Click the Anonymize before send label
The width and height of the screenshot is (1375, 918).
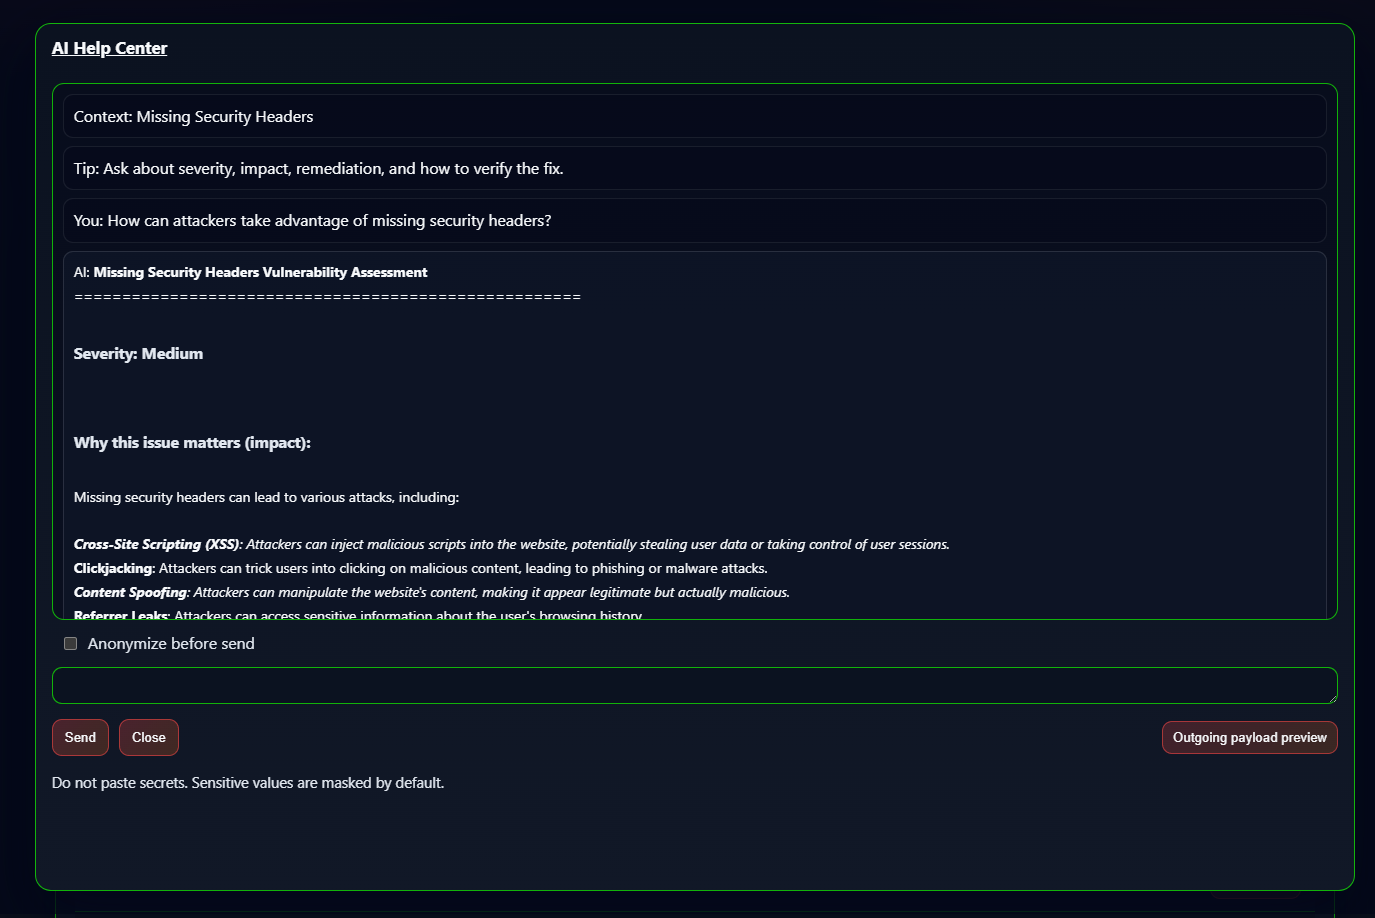171,644
